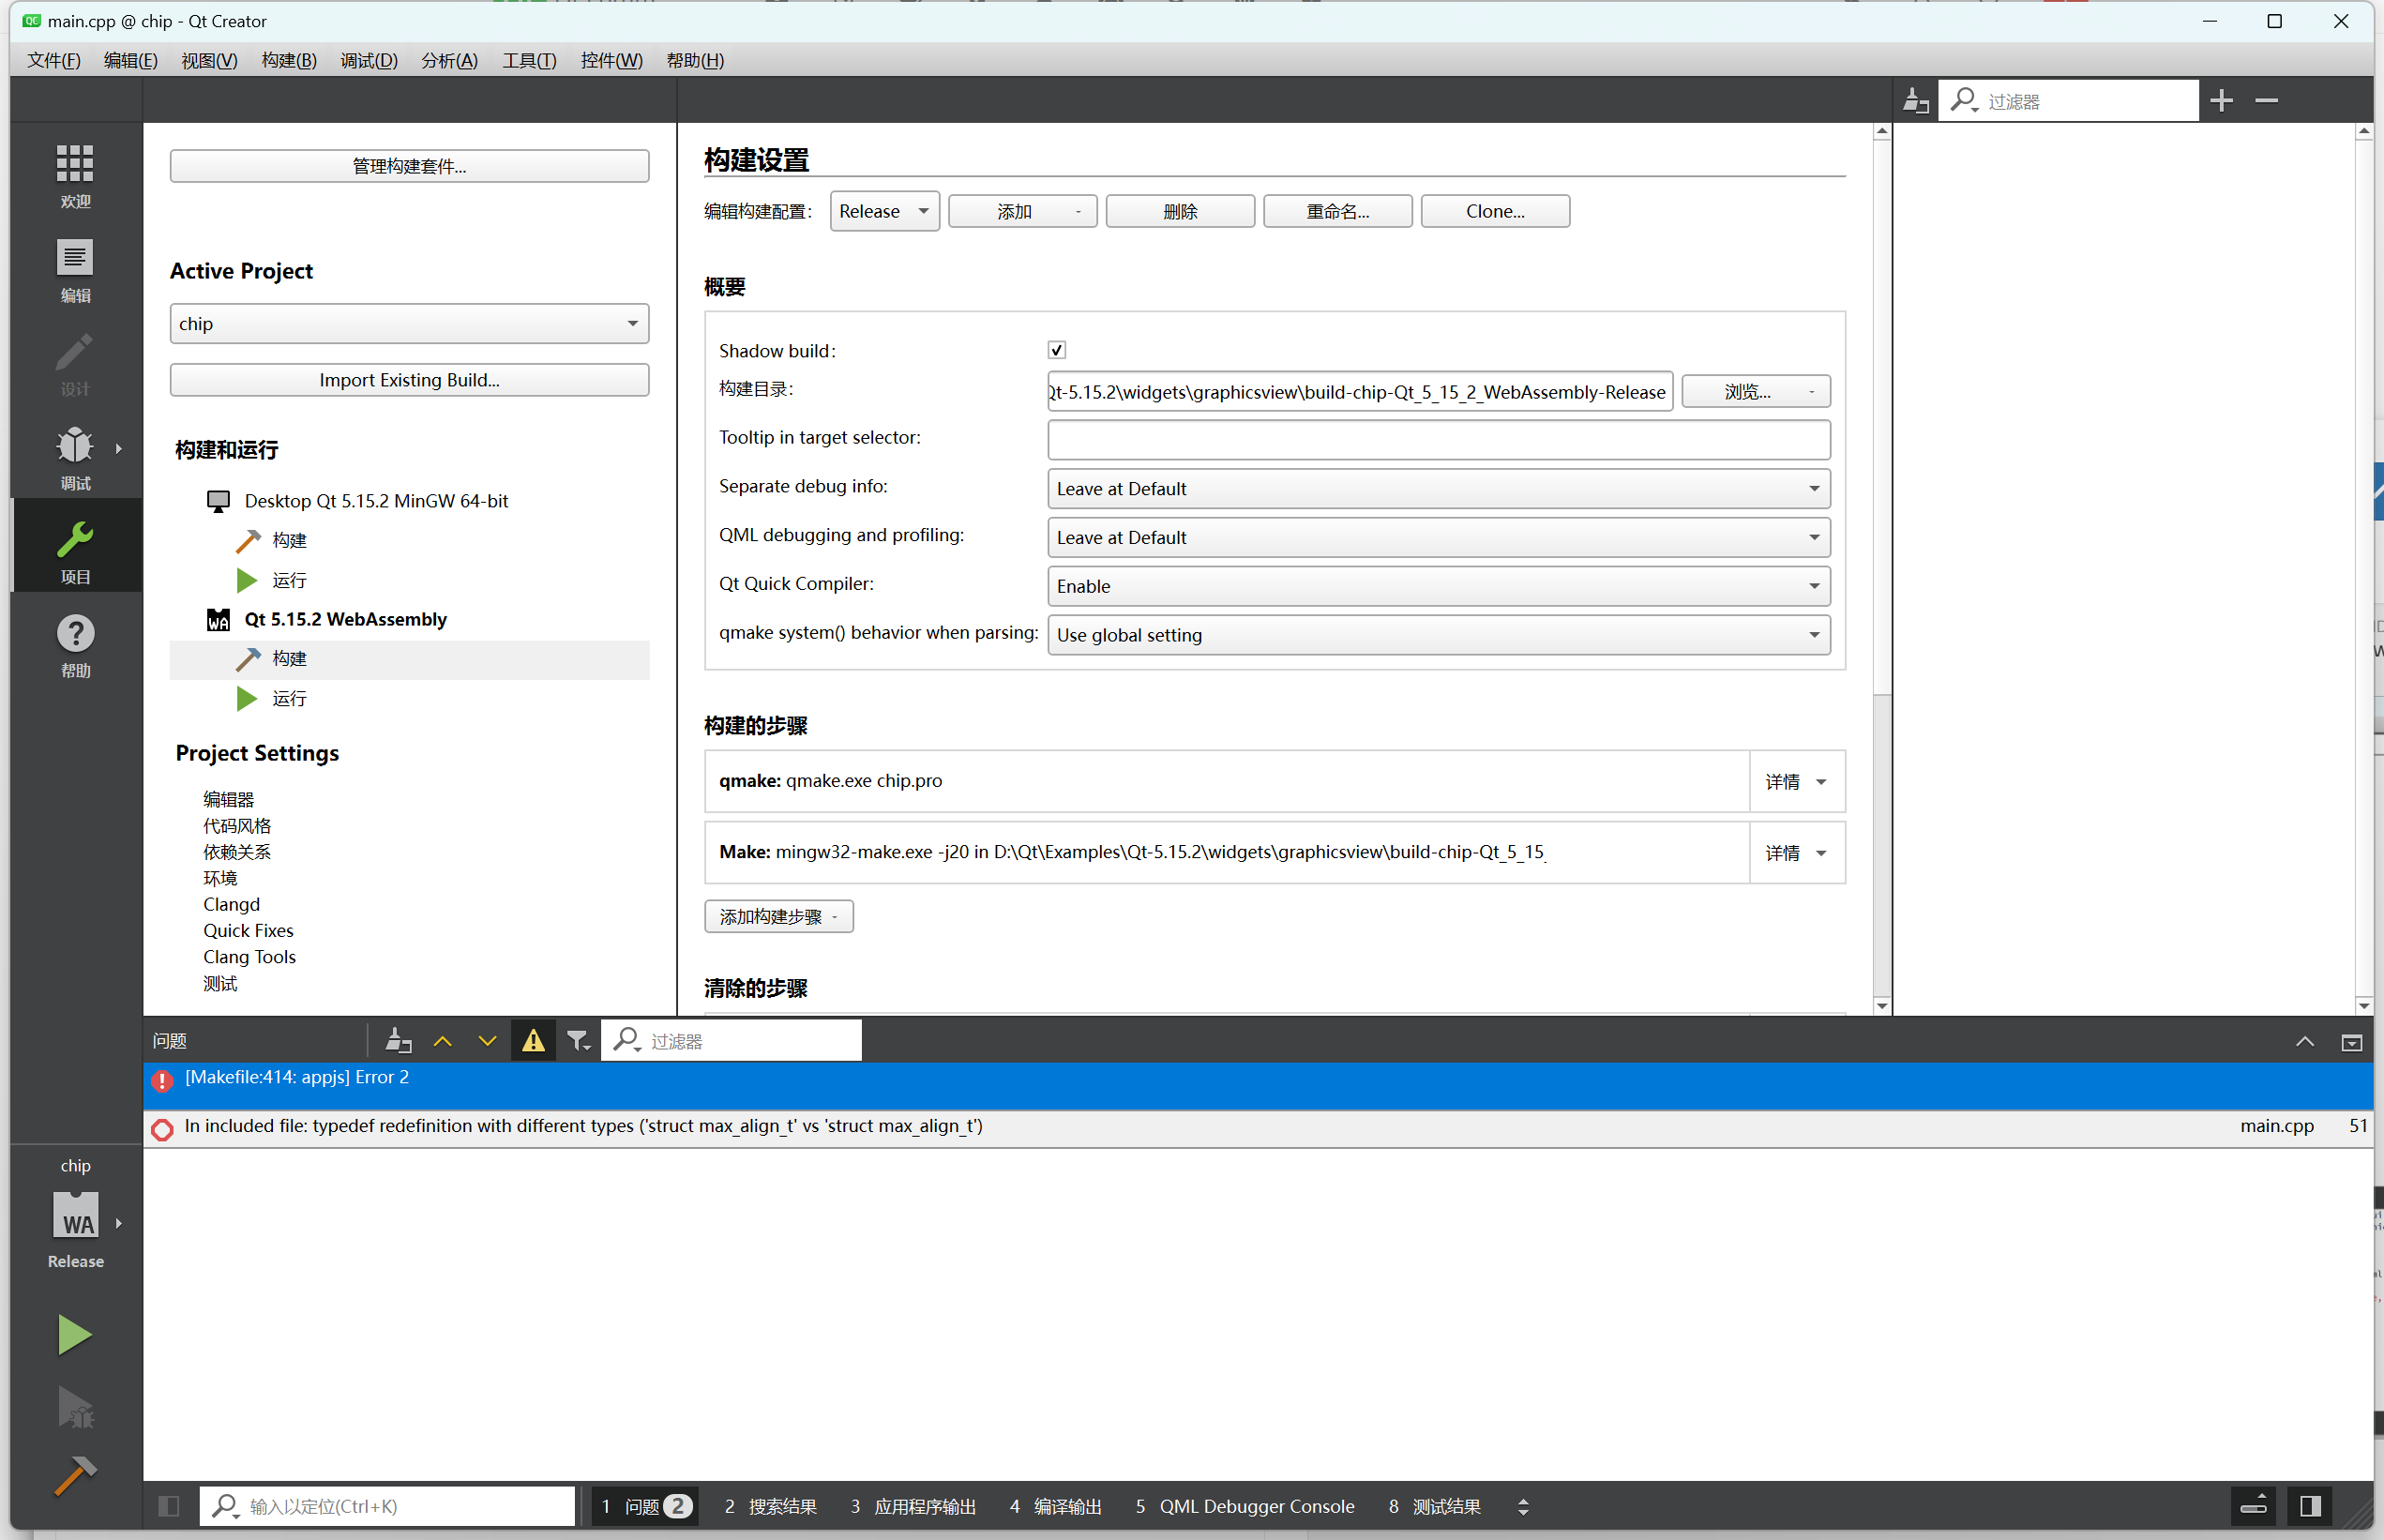Viewport: 2384px width, 1540px height.
Task: Click the progress details toggle icon
Action: (x=2254, y=1506)
